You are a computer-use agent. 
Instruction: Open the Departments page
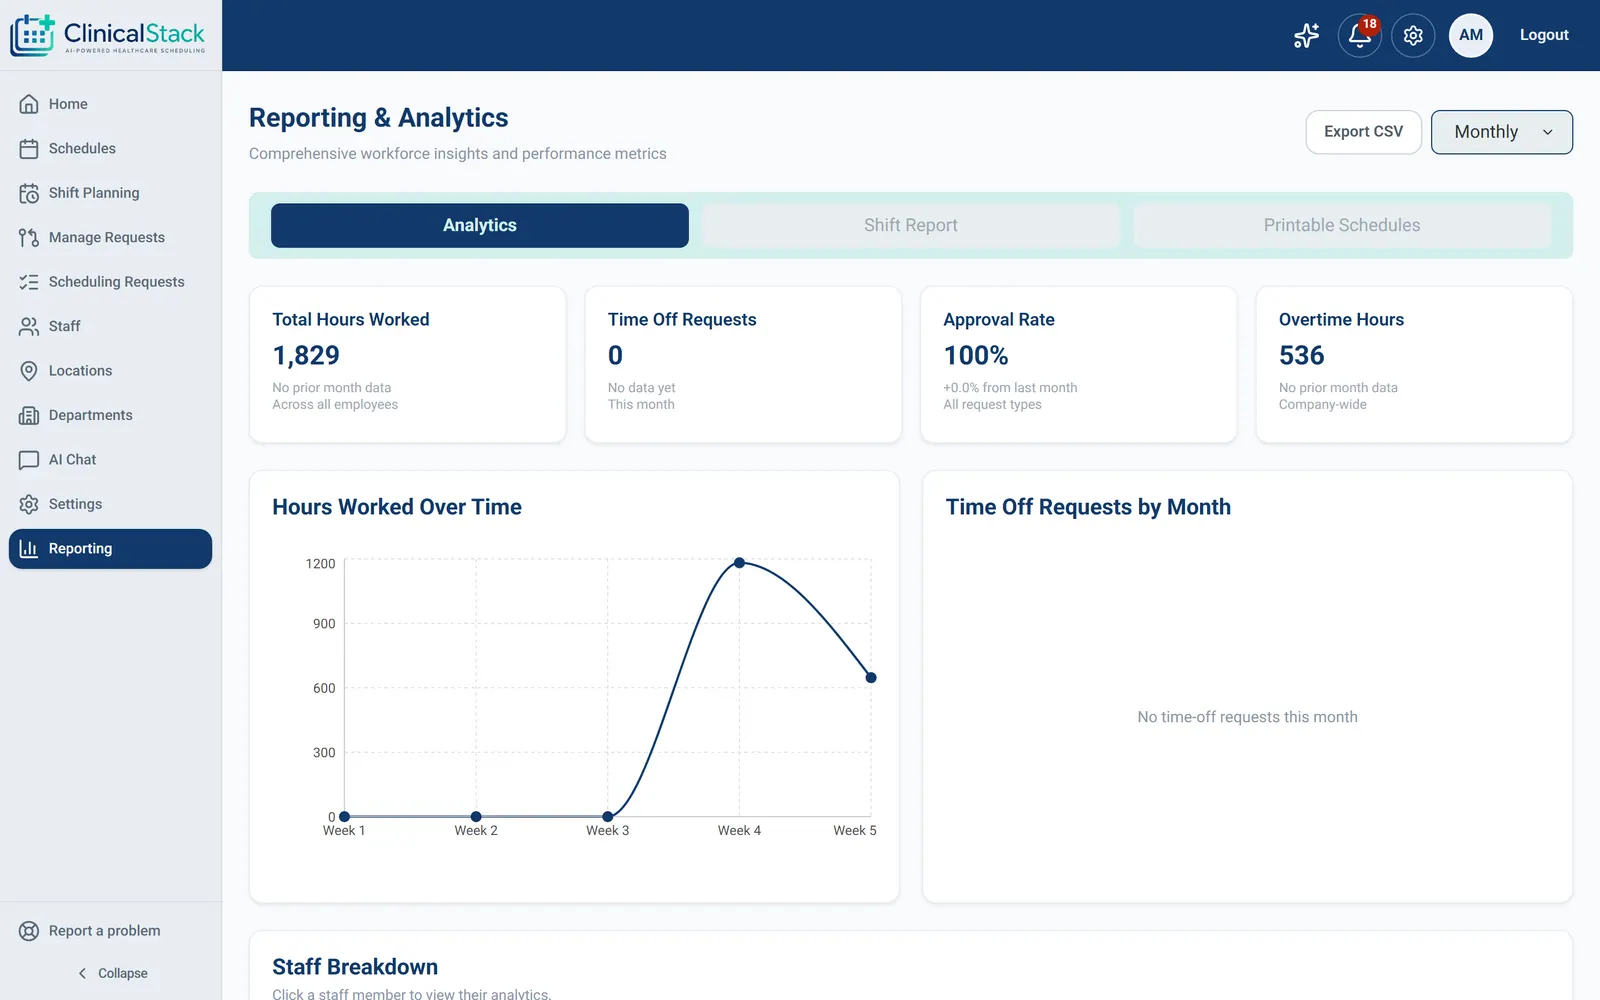pyautogui.click(x=110, y=415)
